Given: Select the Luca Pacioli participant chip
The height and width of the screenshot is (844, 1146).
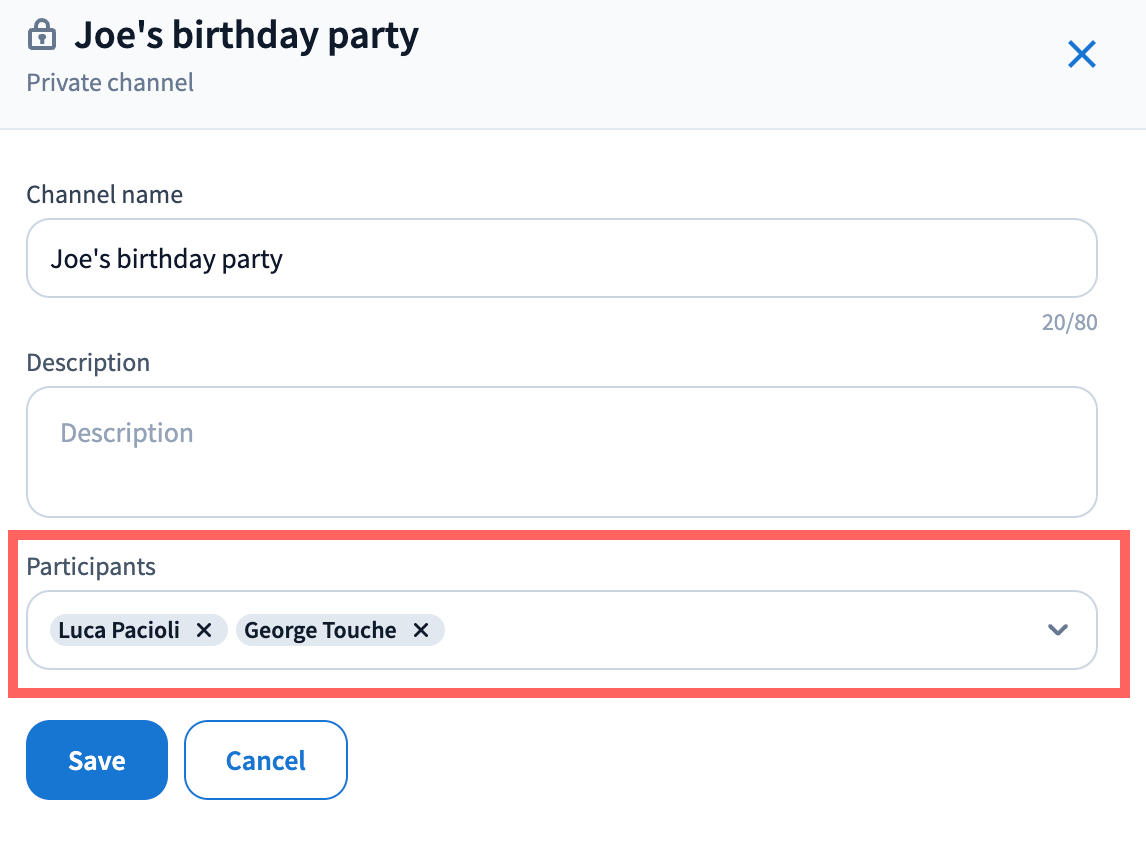Looking at the screenshot, I should [119, 630].
